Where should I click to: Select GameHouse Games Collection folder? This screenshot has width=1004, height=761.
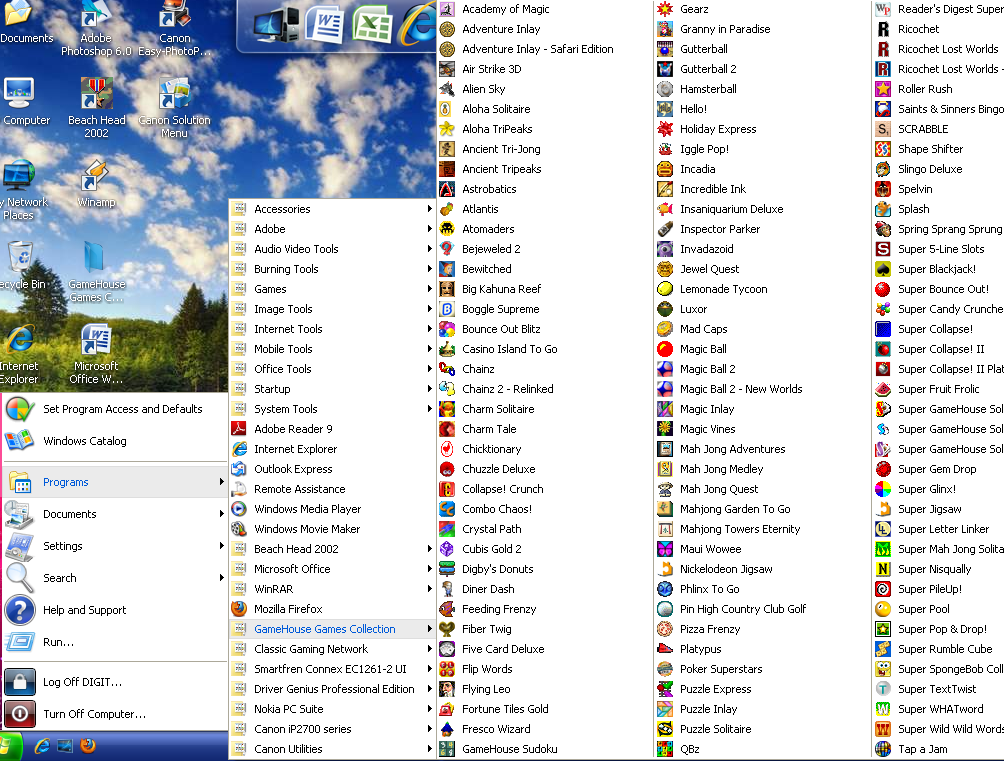[x=332, y=629]
